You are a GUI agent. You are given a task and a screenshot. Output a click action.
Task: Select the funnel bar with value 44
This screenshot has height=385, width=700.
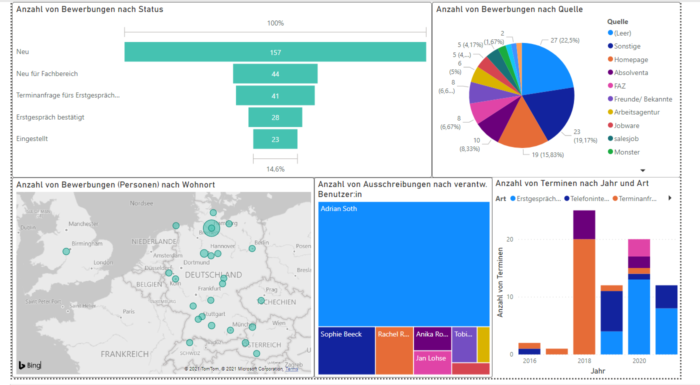(275, 74)
